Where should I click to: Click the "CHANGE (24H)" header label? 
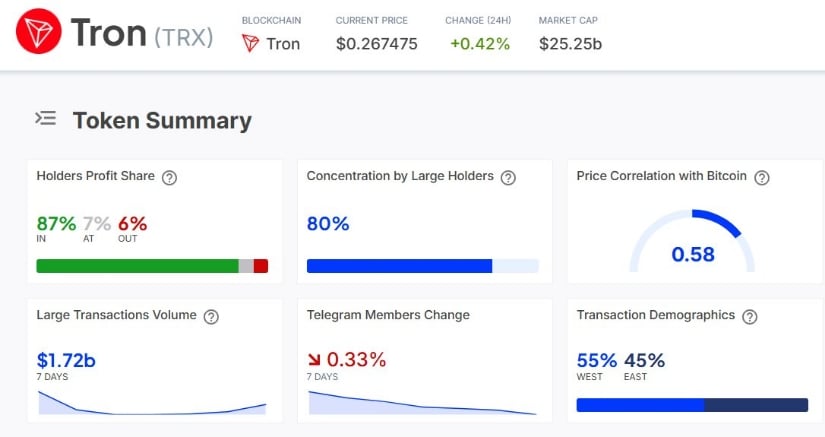click(x=478, y=21)
